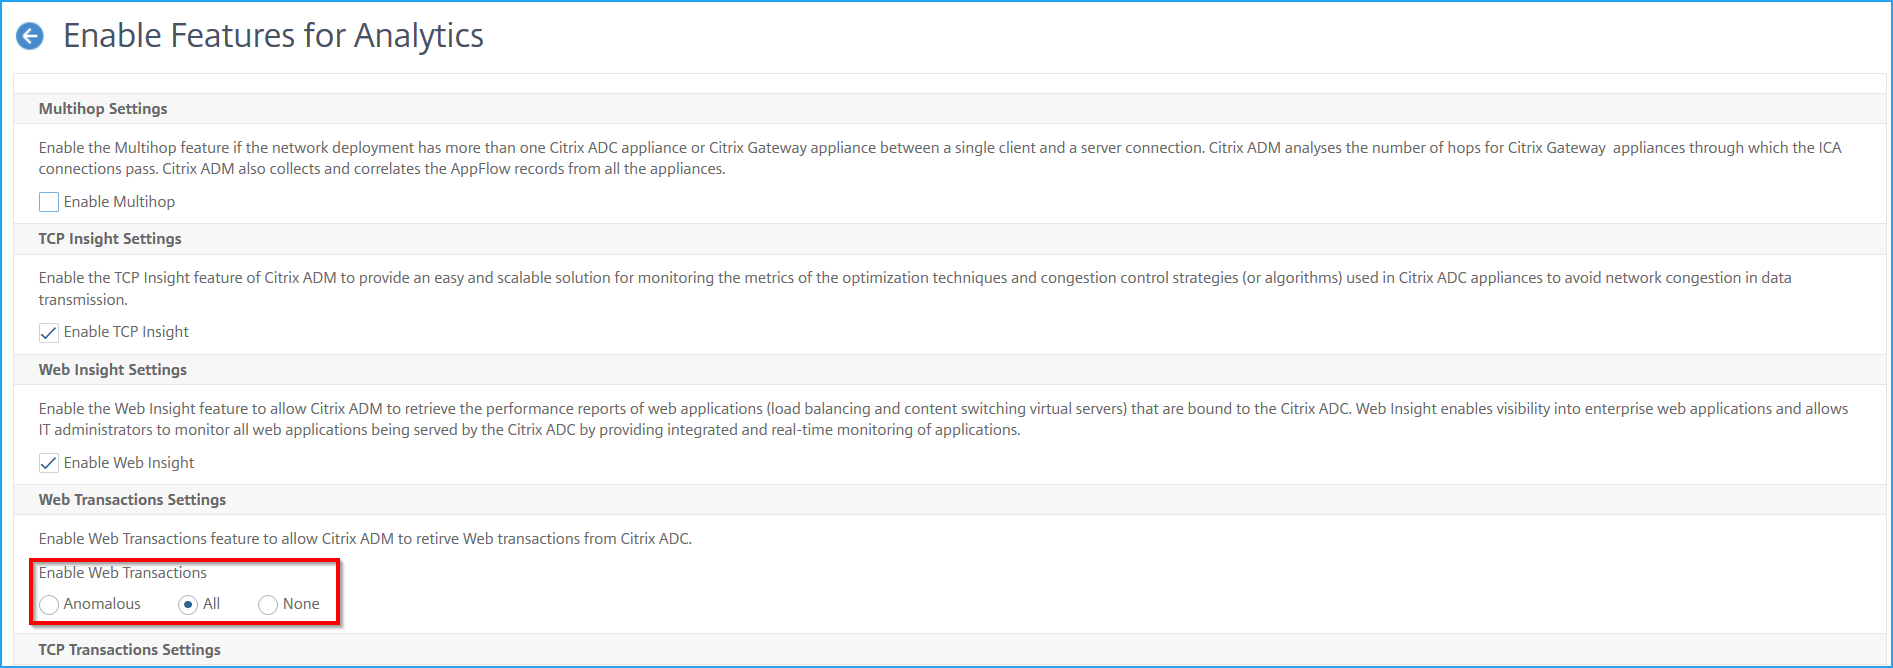Uncheck the Enable TCP Insight checkbox
The width and height of the screenshot is (1893, 668).
[x=49, y=332]
